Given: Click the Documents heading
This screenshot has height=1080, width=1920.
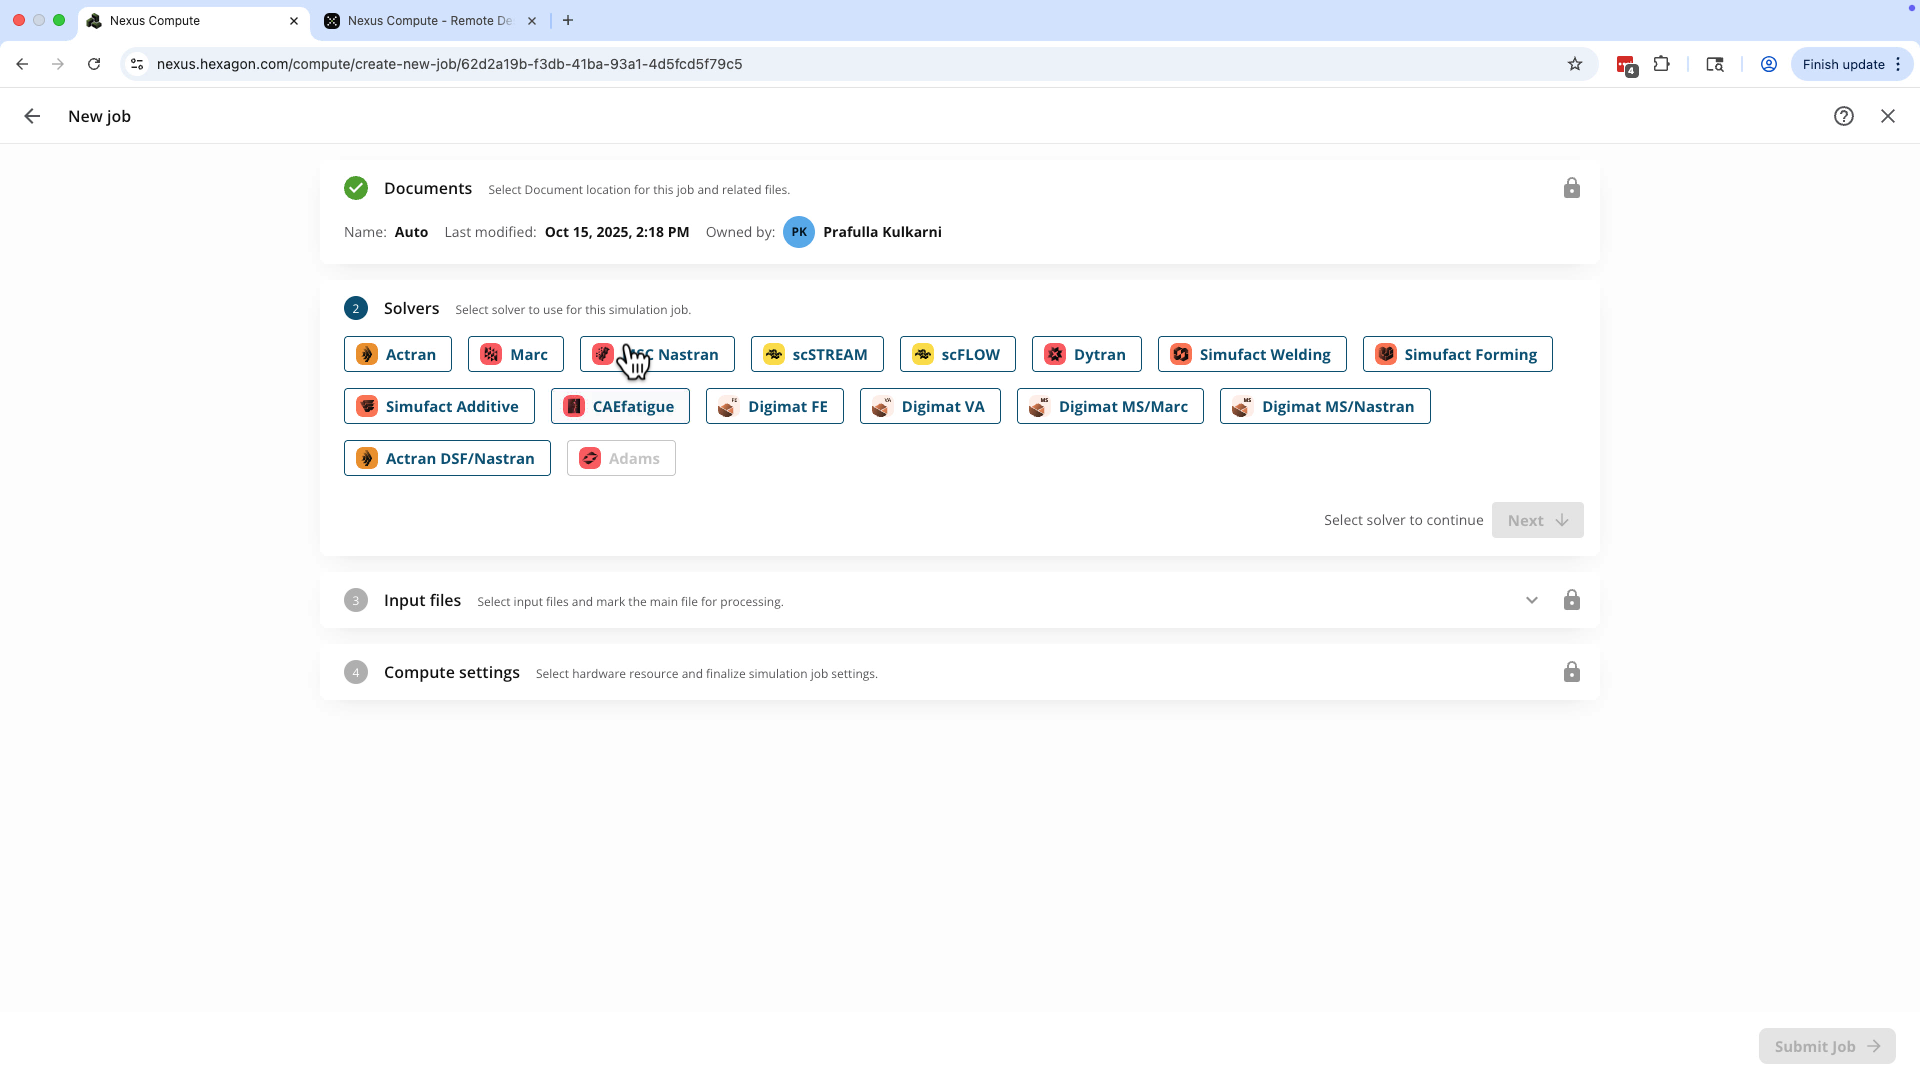Looking at the screenshot, I should (428, 188).
